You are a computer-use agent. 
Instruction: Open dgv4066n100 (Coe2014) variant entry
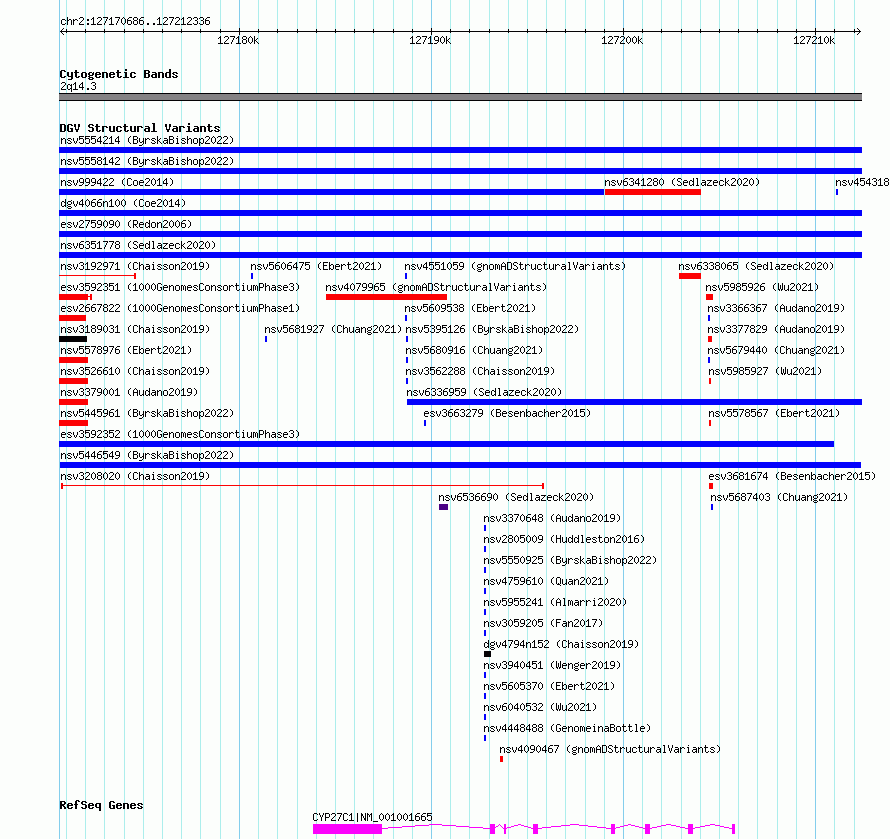(123, 203)
